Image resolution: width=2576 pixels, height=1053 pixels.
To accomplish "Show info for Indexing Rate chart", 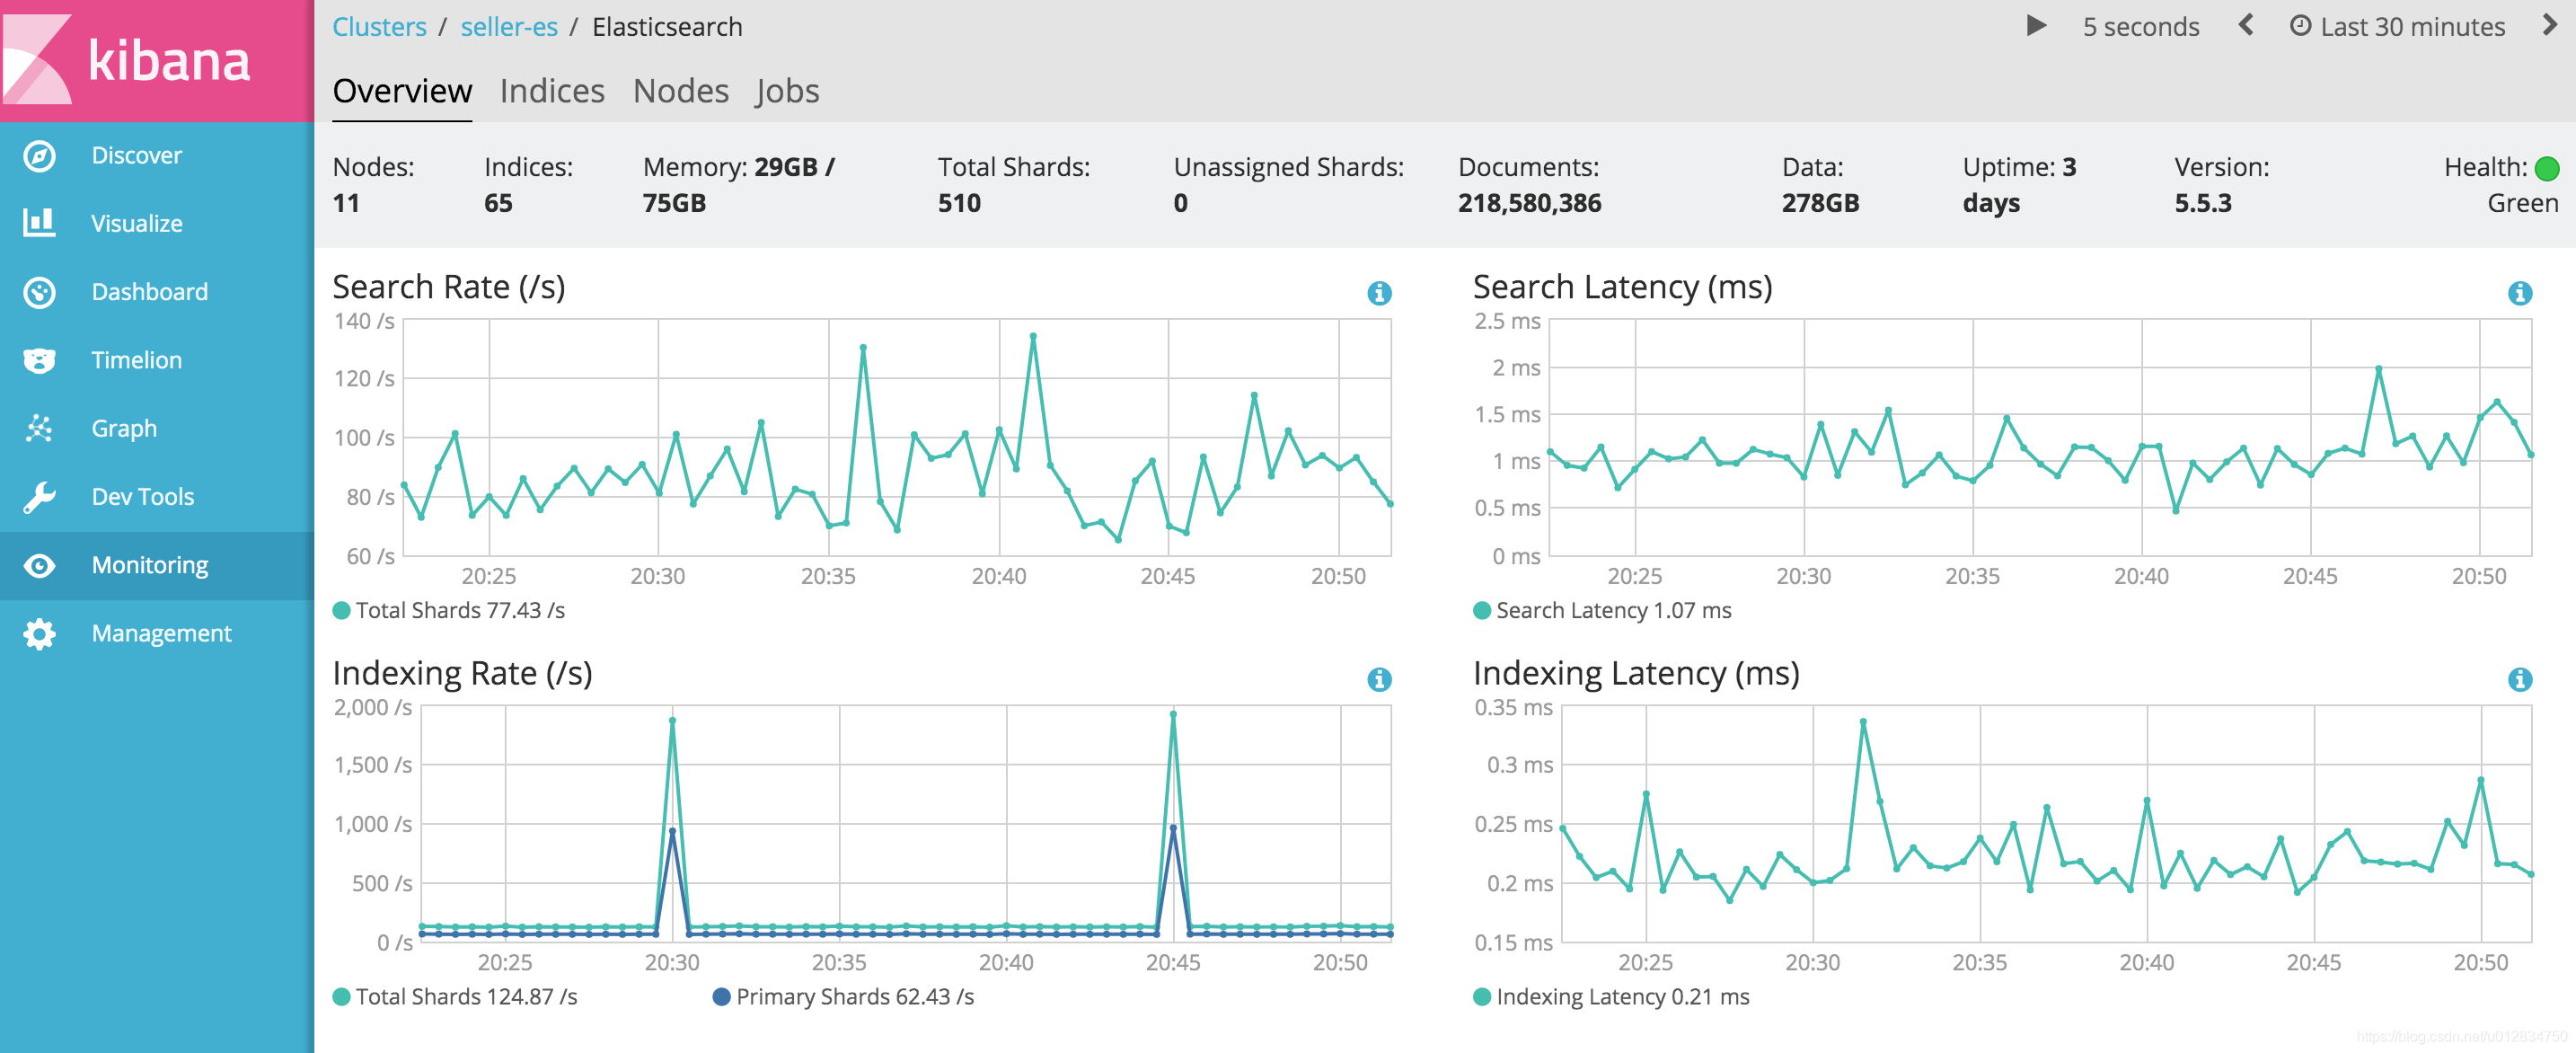I will tap(1379, 679).
